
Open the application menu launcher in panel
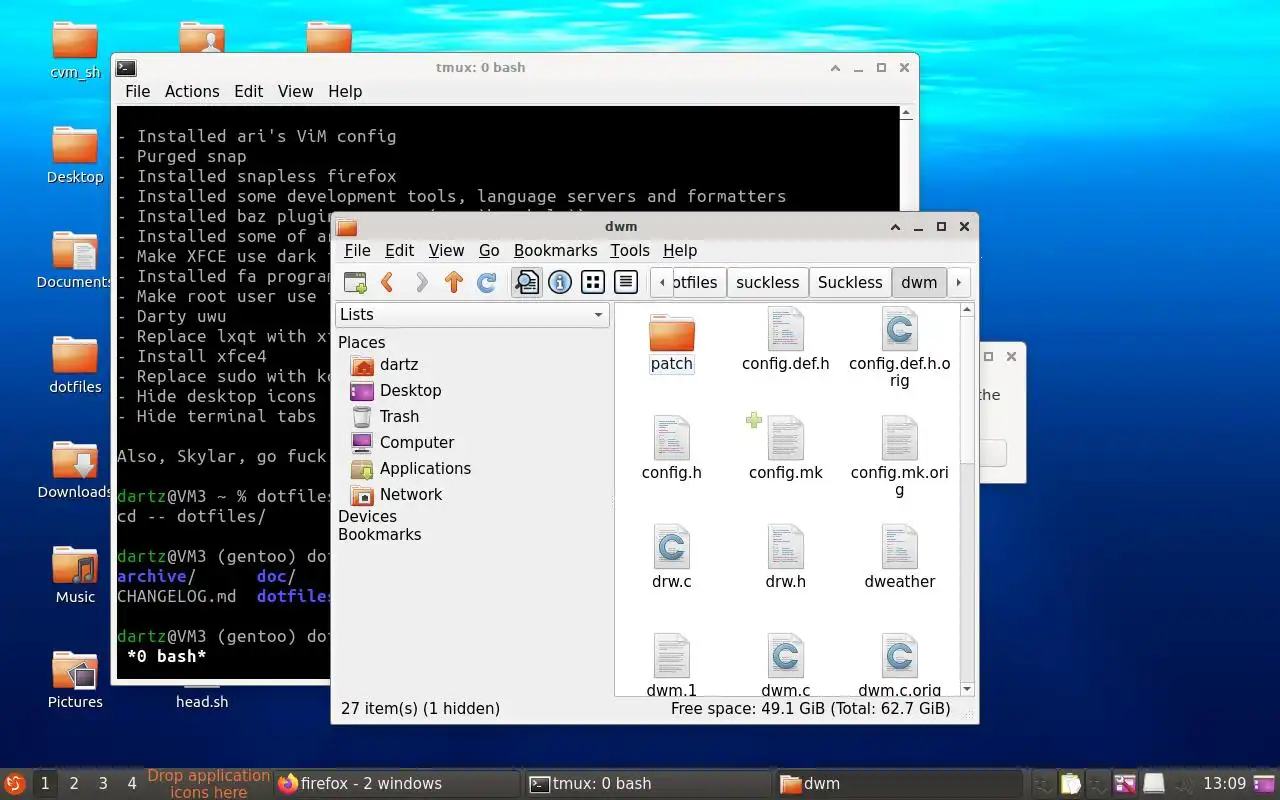pyautogui.click(x=14, y=784)
